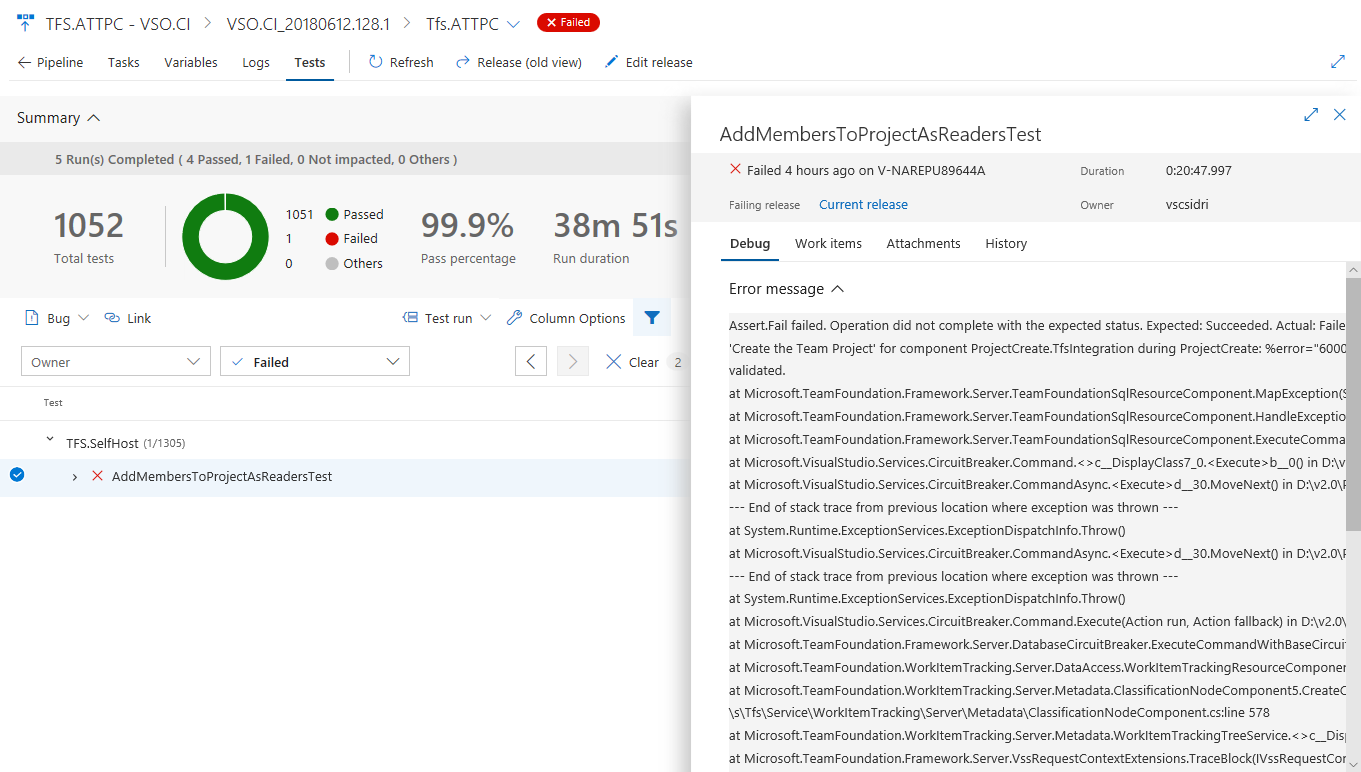Select AddMembersToProjectAsReadersTest test name
1361x772 pixels.
pos(222,477)
